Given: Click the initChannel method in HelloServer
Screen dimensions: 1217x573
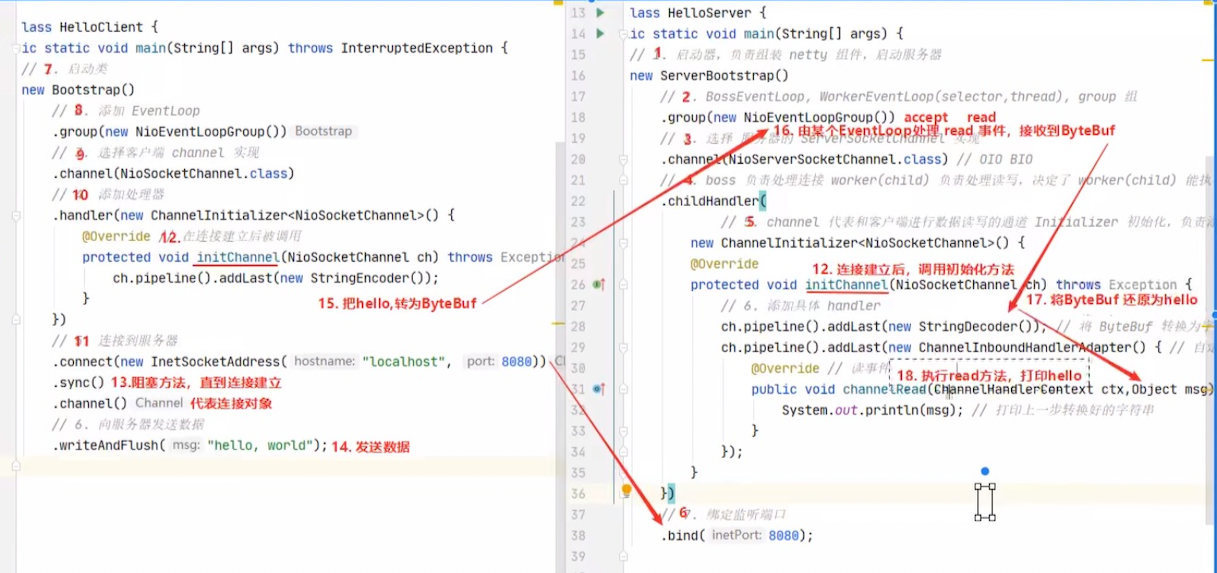Looking at the screenshot, I should point(846,284).
